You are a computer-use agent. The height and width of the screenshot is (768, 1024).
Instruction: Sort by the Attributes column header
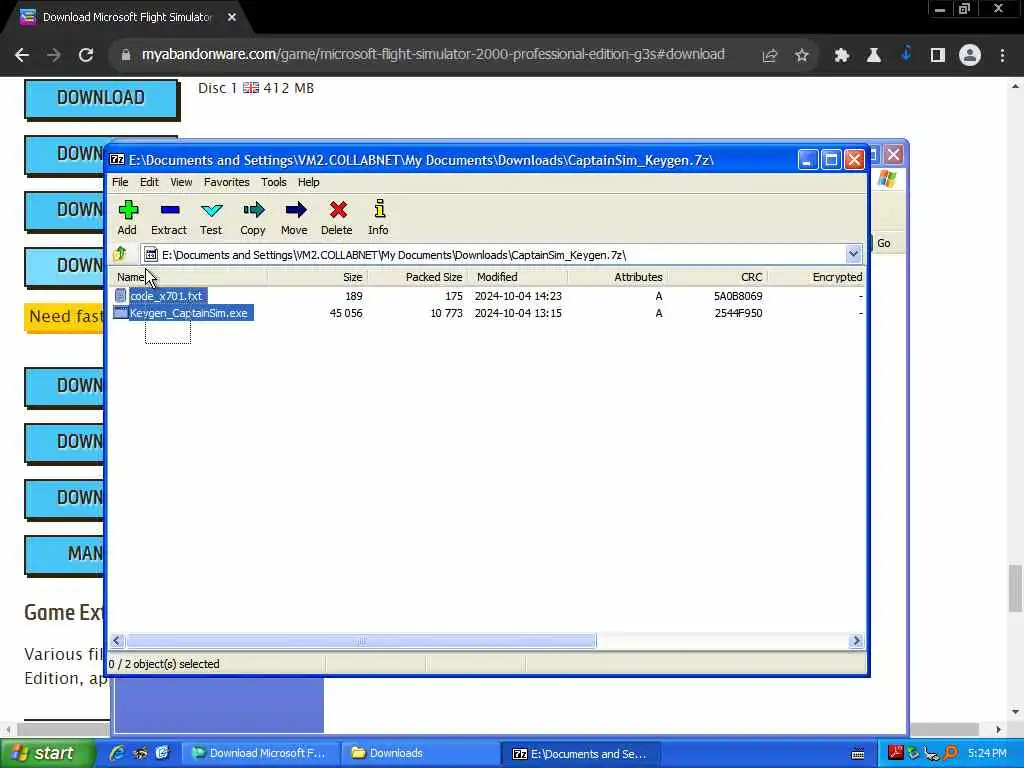pyautogui.click(x=617, y=277)
